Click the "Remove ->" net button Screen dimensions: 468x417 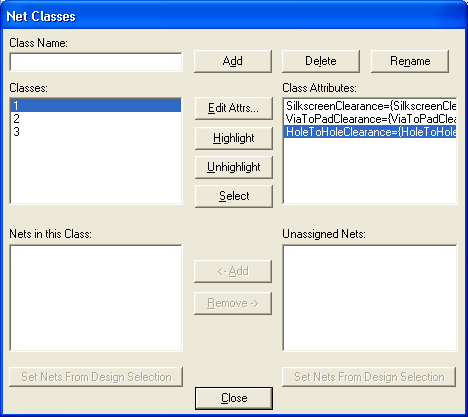[233, 303]
